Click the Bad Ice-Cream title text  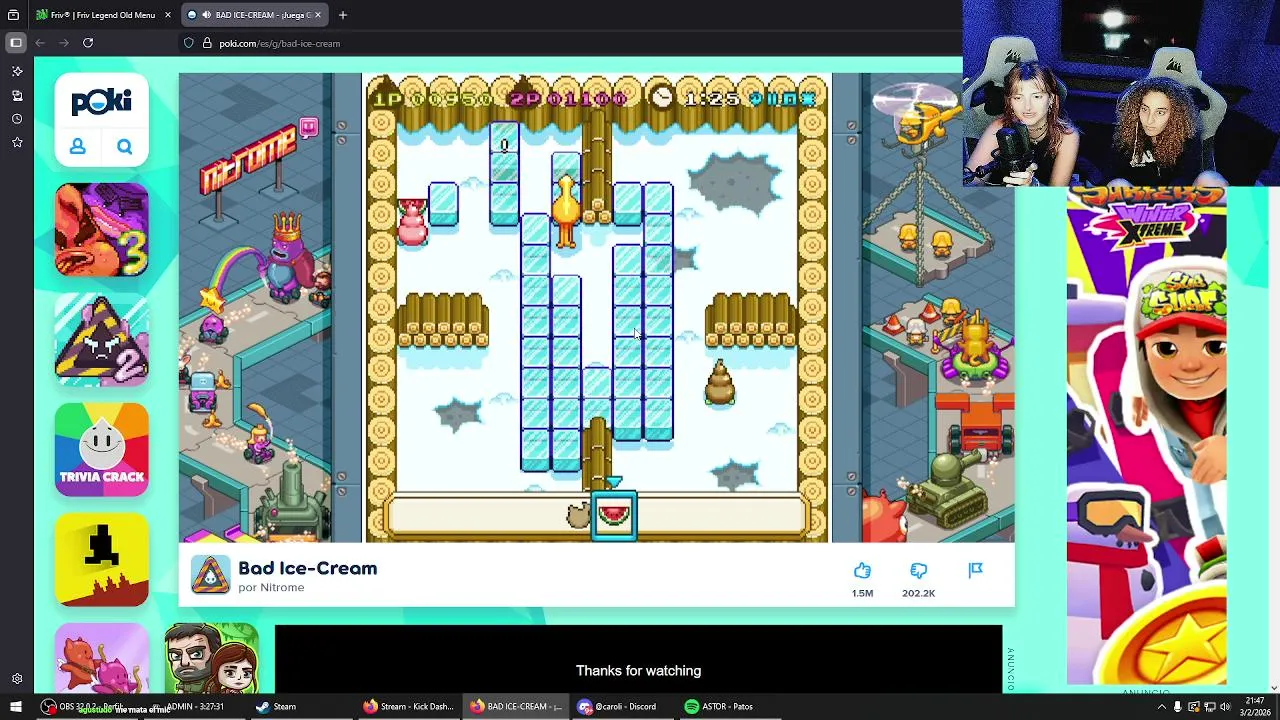[308, 568]
